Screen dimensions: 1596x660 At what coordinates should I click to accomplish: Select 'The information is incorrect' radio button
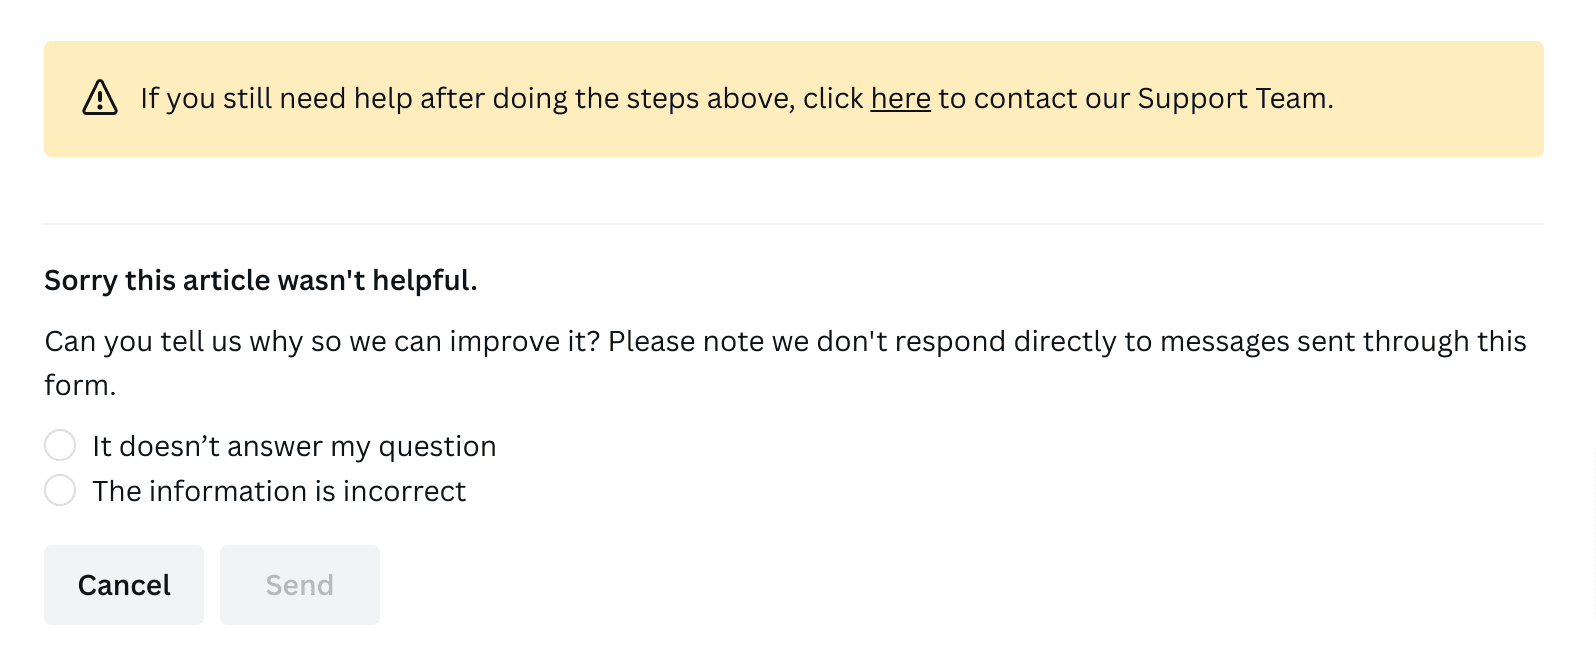pos(60,490)
